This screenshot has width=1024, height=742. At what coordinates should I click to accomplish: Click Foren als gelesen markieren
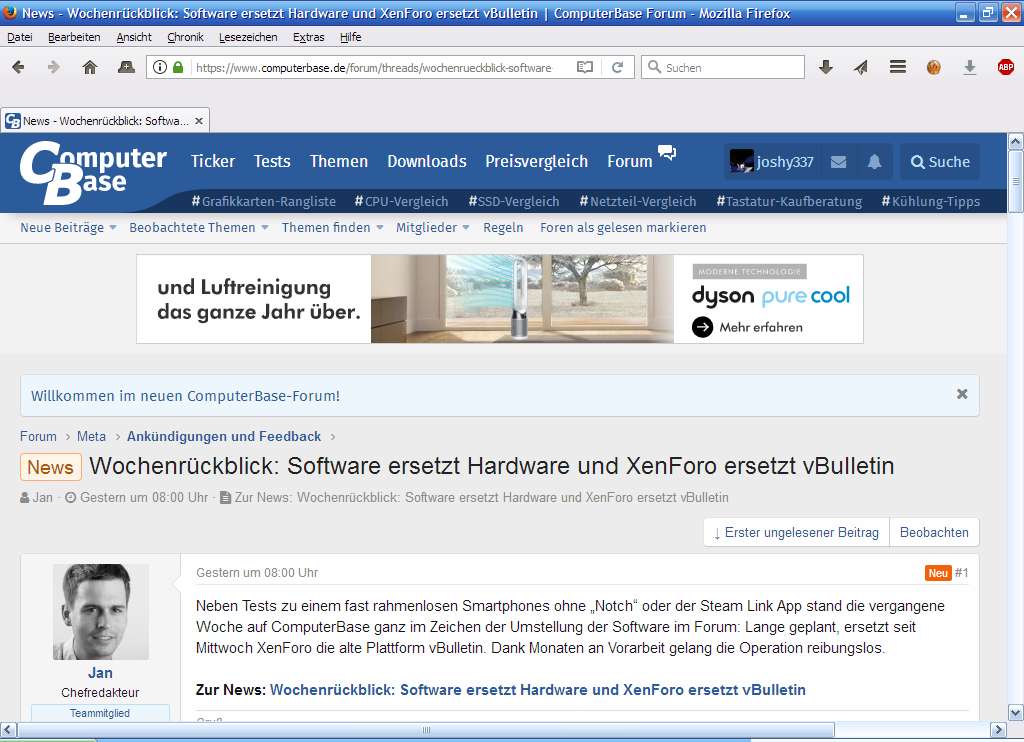point(623,227)
